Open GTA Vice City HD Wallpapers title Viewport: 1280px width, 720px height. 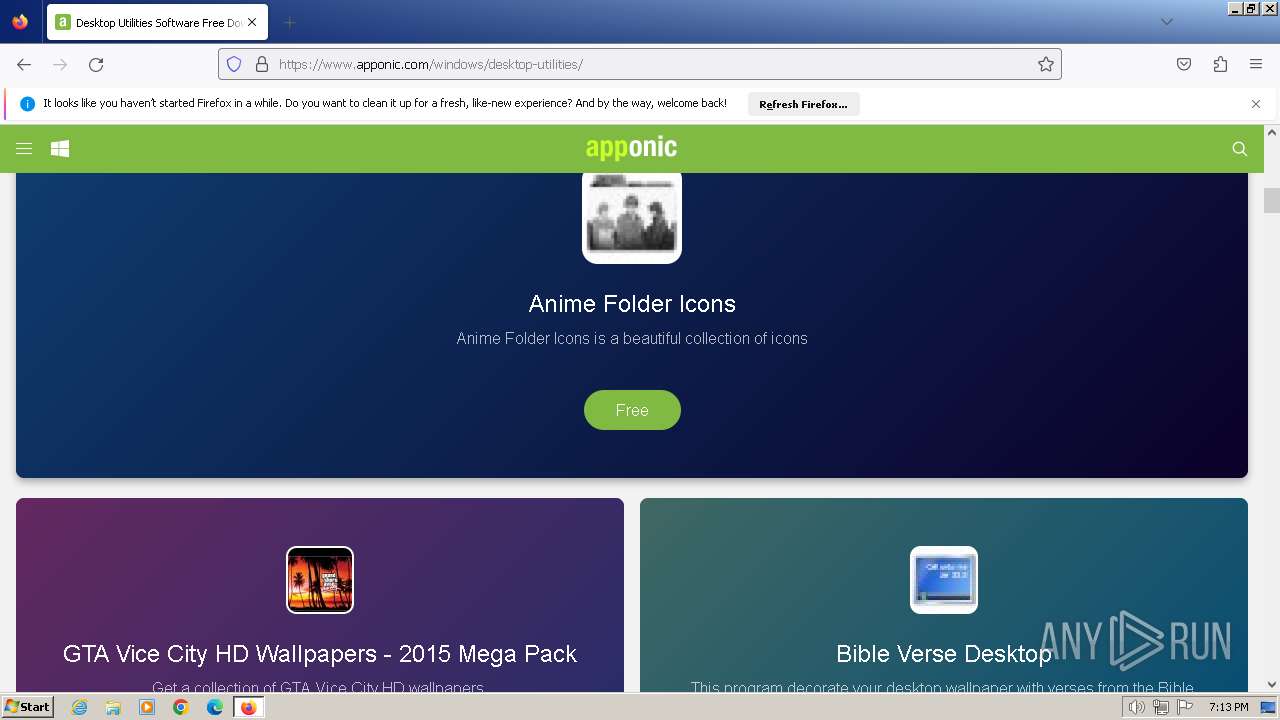(x=320, y=654)
